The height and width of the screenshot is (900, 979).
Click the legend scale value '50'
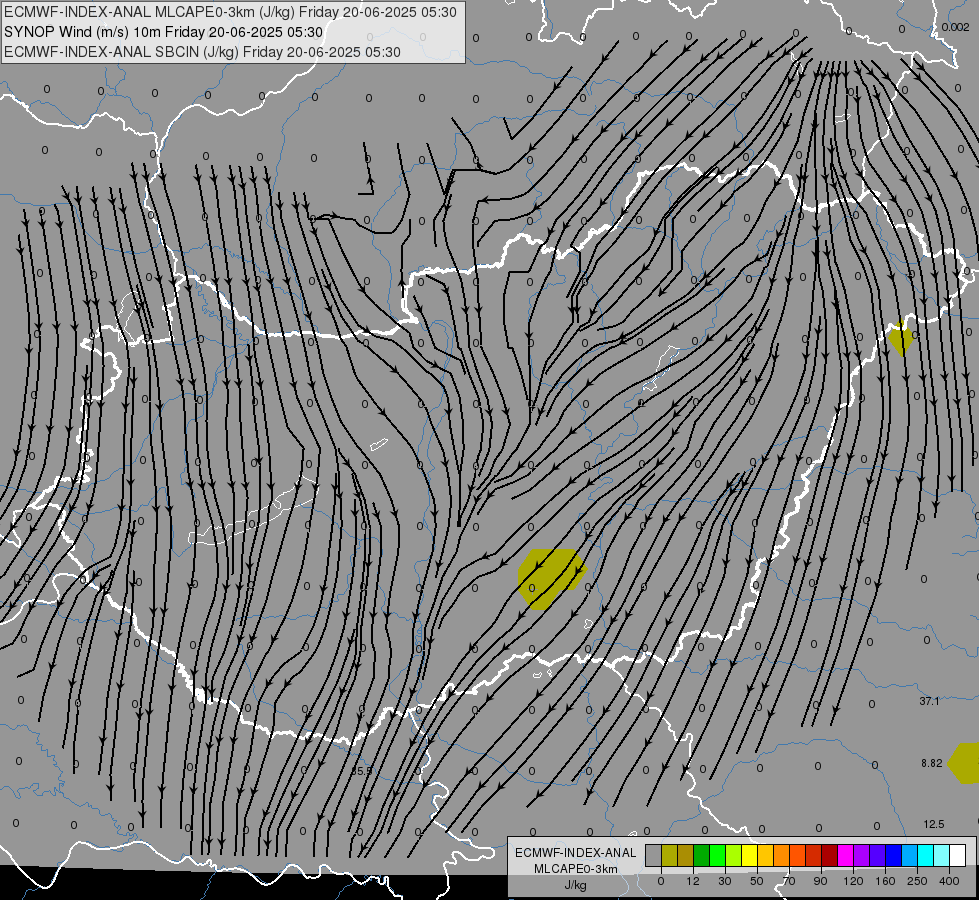pyautogui.click(x=756, y=881)
